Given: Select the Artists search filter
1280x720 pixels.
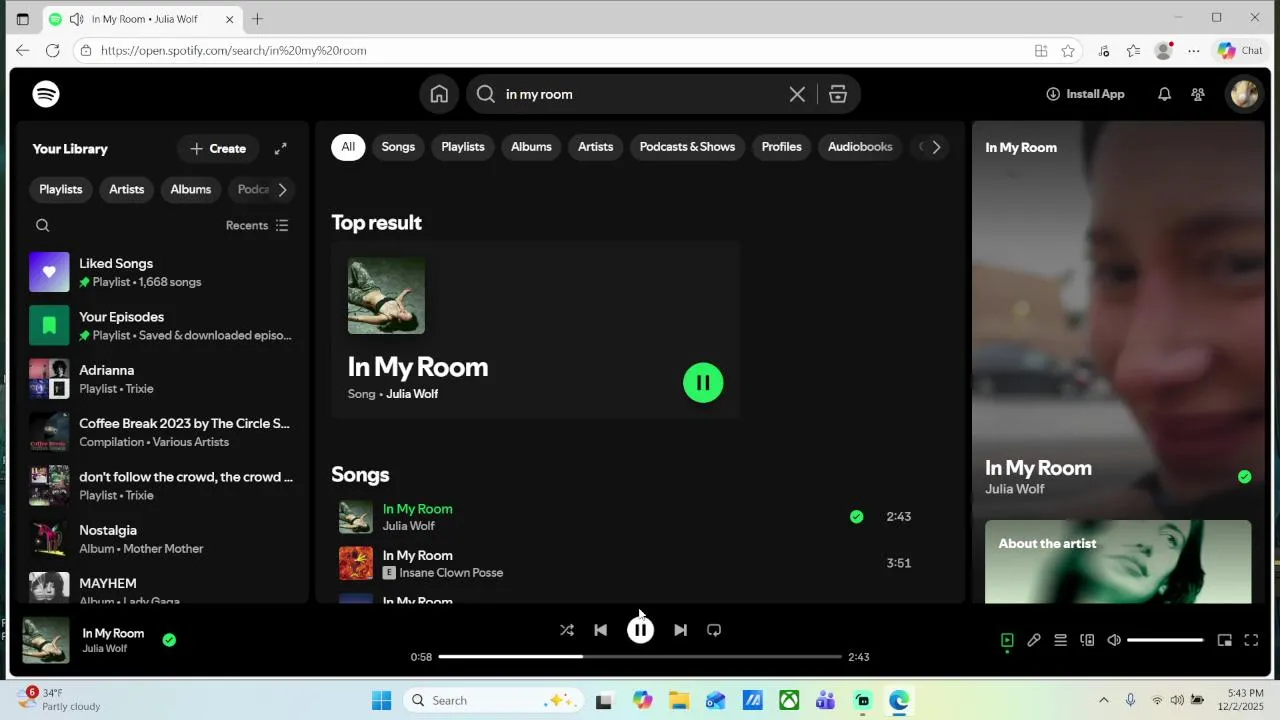Looking at the screenshot, I should (x=595, y=147).
